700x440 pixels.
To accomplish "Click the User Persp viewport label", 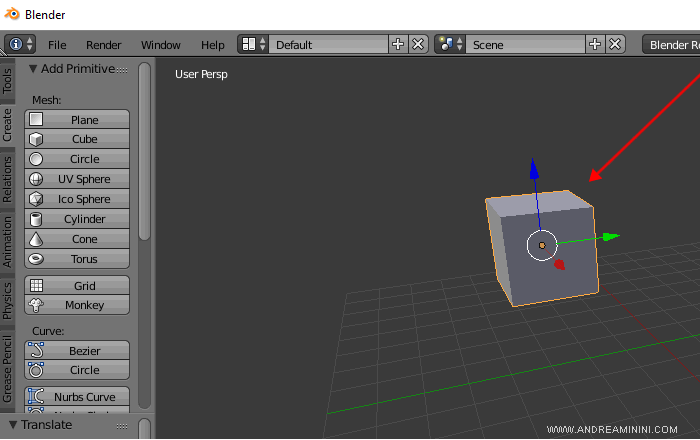I will pos(201,74).
